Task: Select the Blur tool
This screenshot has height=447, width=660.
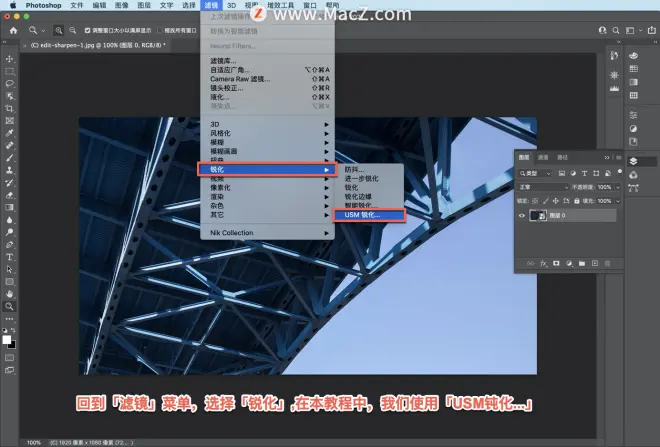Action: (9, 220)
